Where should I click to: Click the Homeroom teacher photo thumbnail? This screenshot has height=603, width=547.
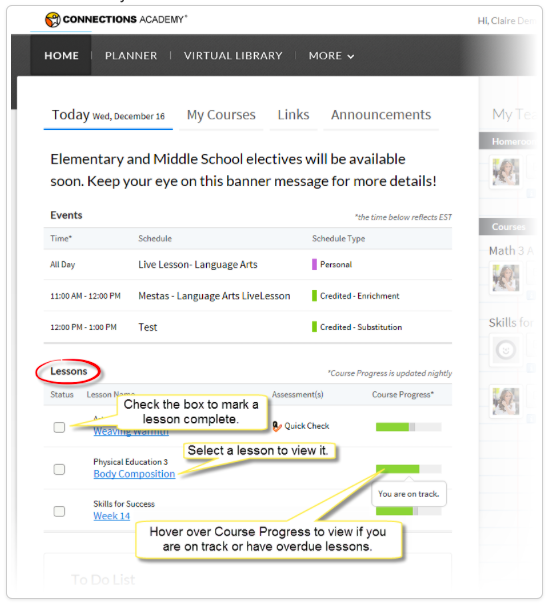click(506, 172)
